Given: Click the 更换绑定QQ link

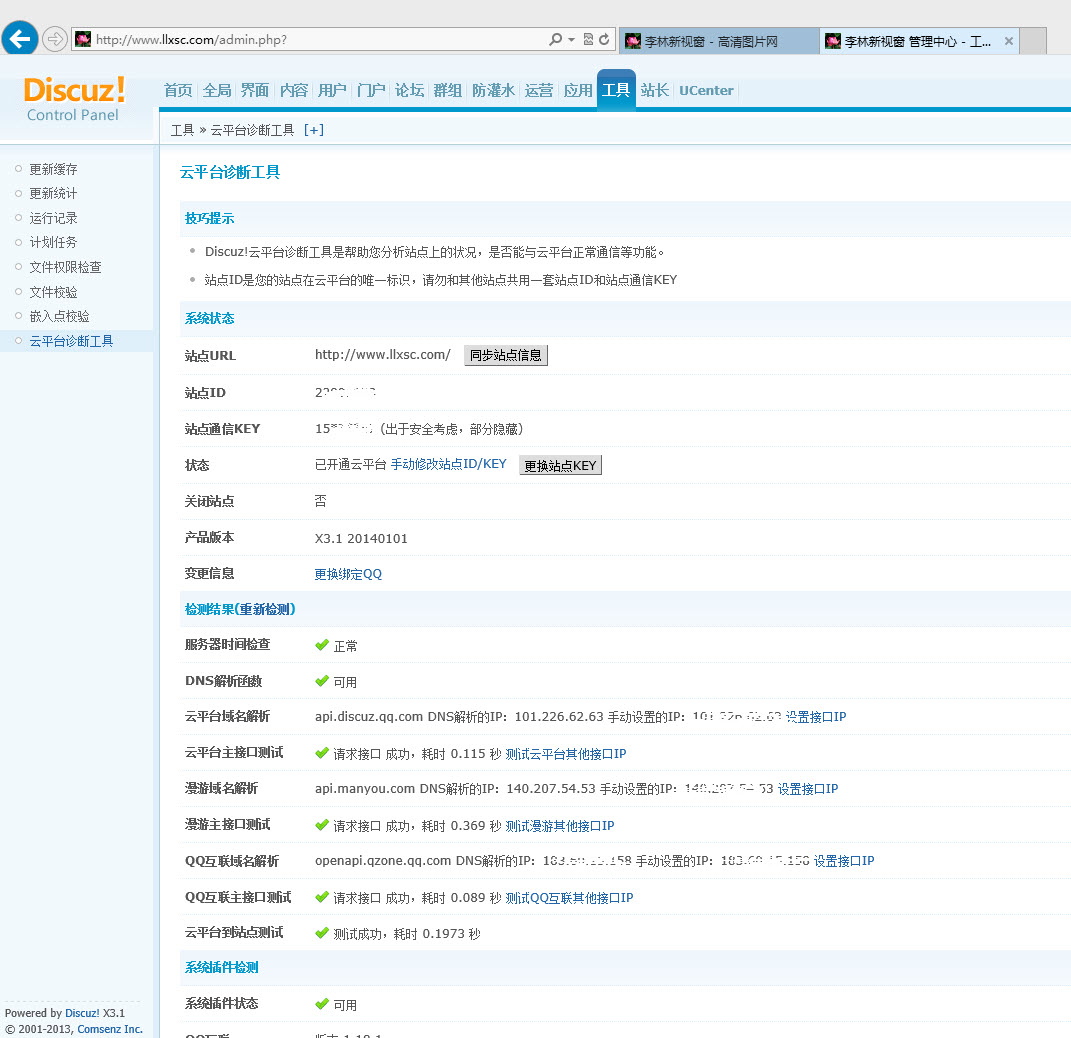Looking at the screenshot, I should [348, 574].
